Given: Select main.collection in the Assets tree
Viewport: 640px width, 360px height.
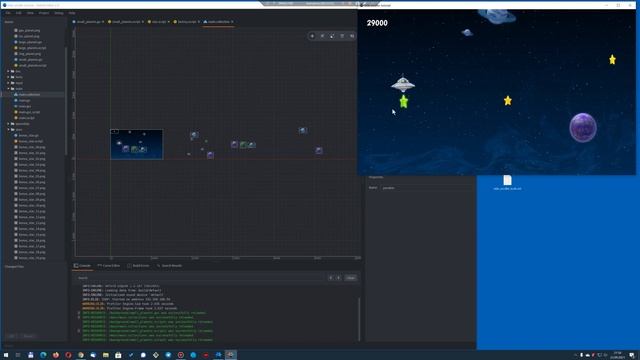Looking at the screenshot, I should click(29, 94).
